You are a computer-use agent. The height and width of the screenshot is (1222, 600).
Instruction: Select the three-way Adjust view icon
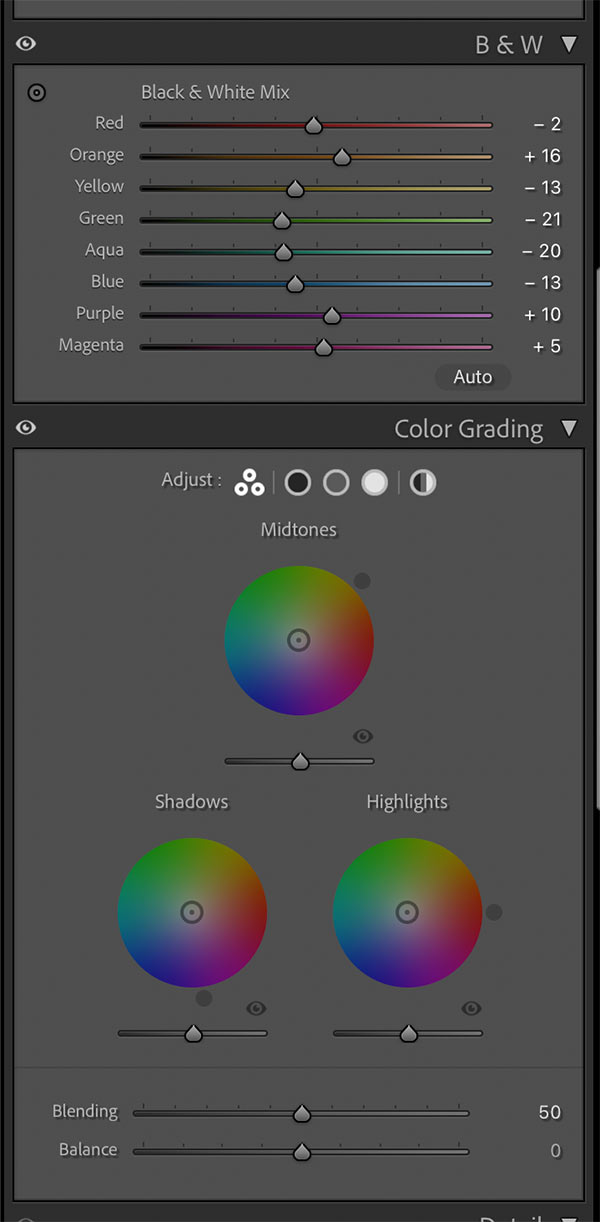249,482
